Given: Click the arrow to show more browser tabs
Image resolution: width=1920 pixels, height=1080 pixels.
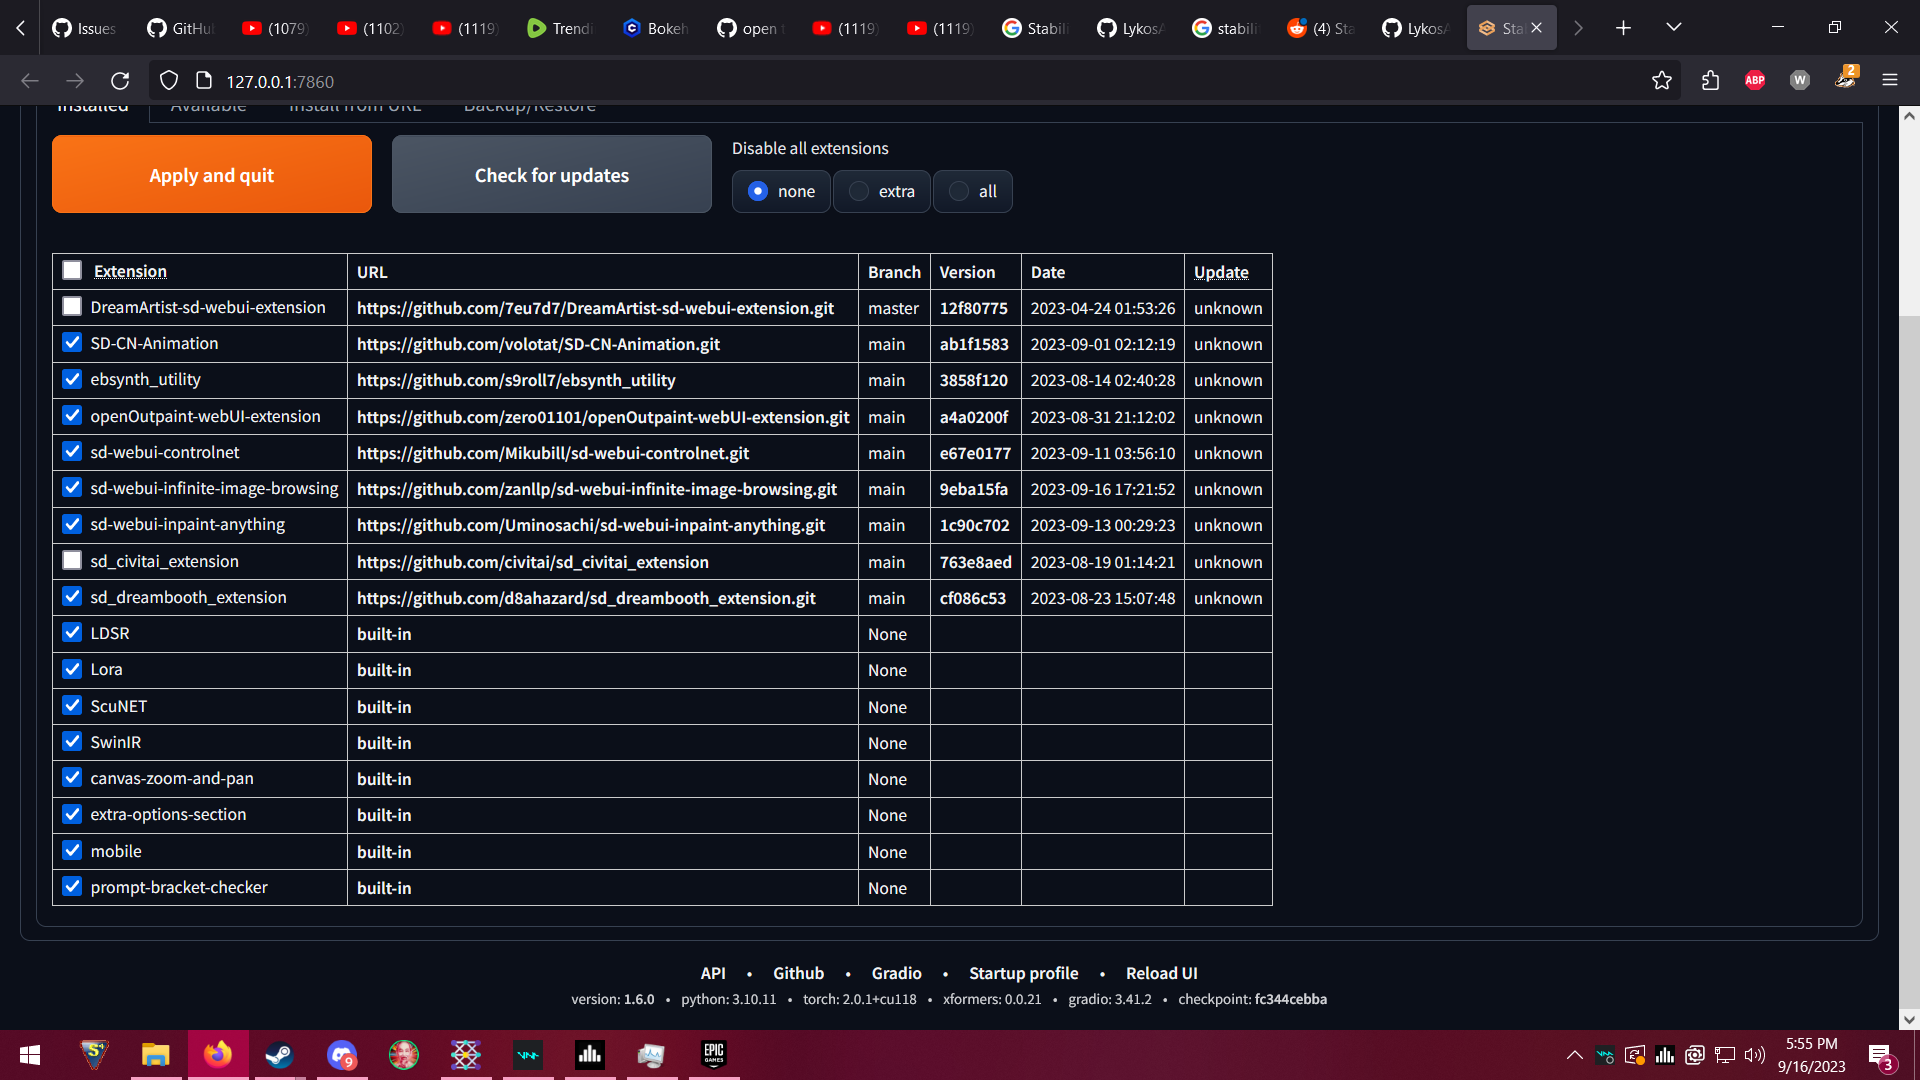Looking at the screenshot, I should pyautogui.click(x=1578, y=27).
